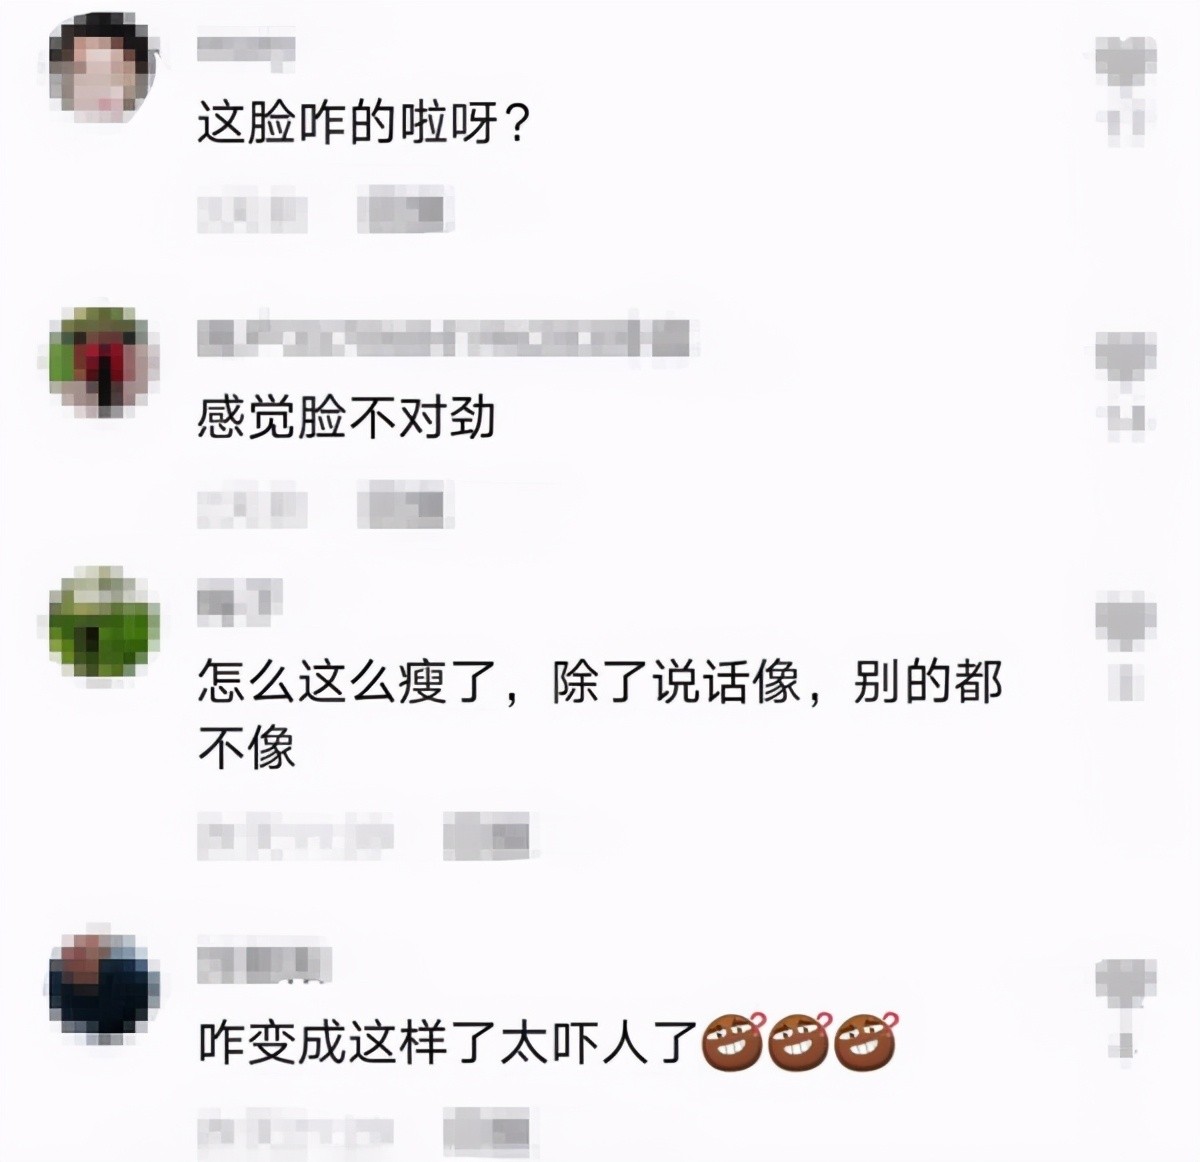Reply to the "怎么这么瘦了" comment
Image resolution: width=1200 pixels, height=1162 pixels.
489,835
